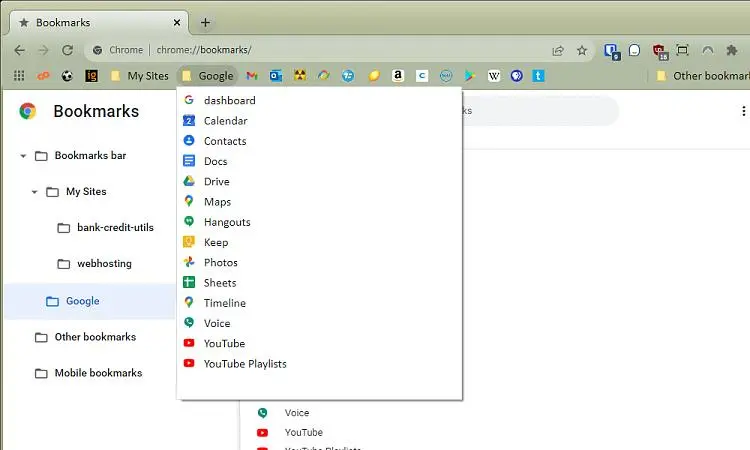The image size is (750, 450).
Task: Click the bookmarks search field
Action: (540, 110)
